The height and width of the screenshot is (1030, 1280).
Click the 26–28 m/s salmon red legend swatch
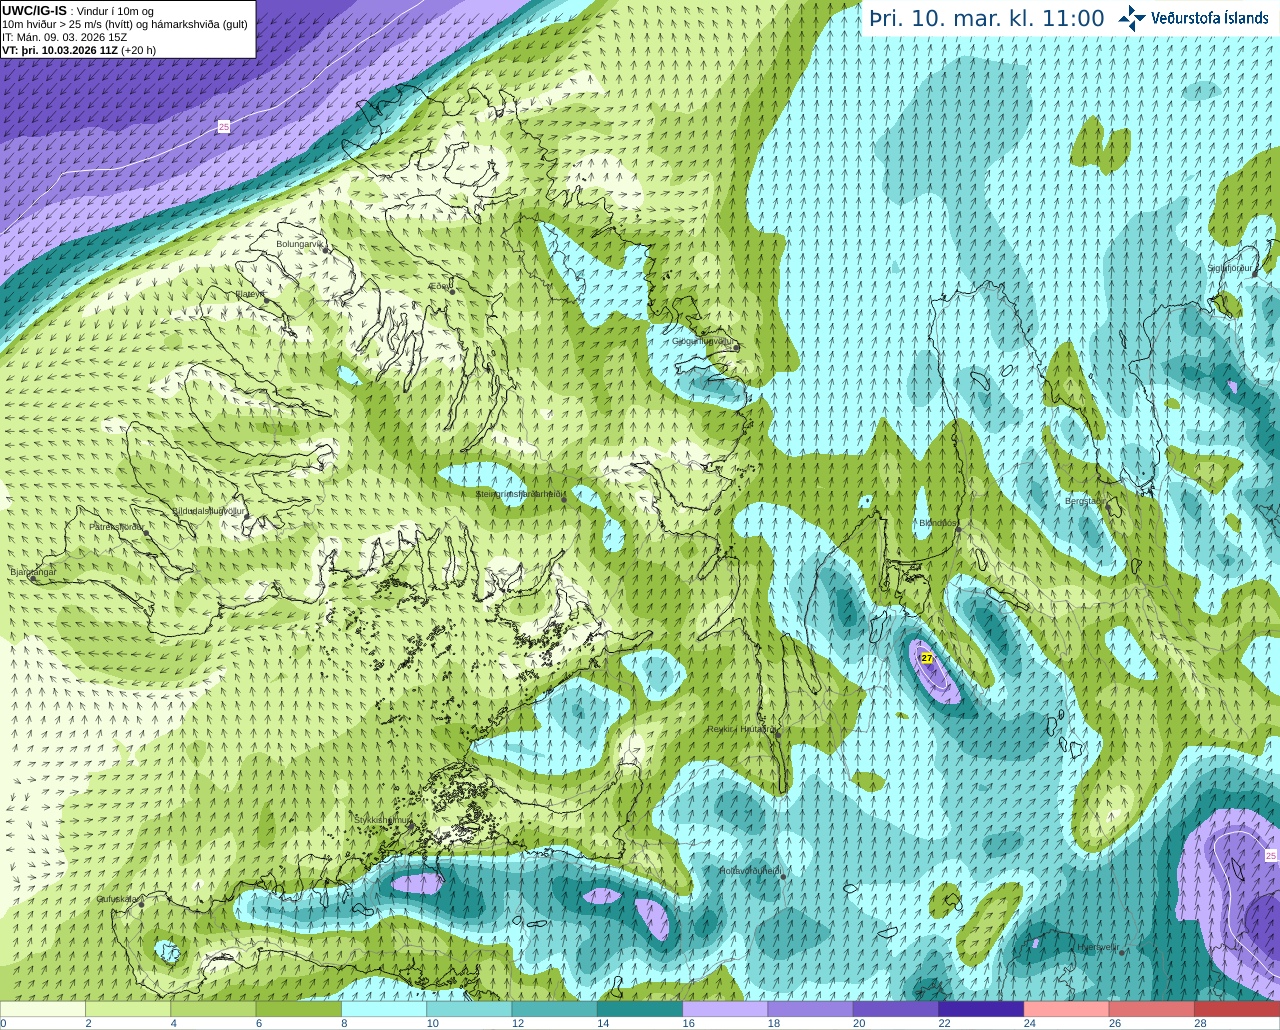coord(1152,1009)
